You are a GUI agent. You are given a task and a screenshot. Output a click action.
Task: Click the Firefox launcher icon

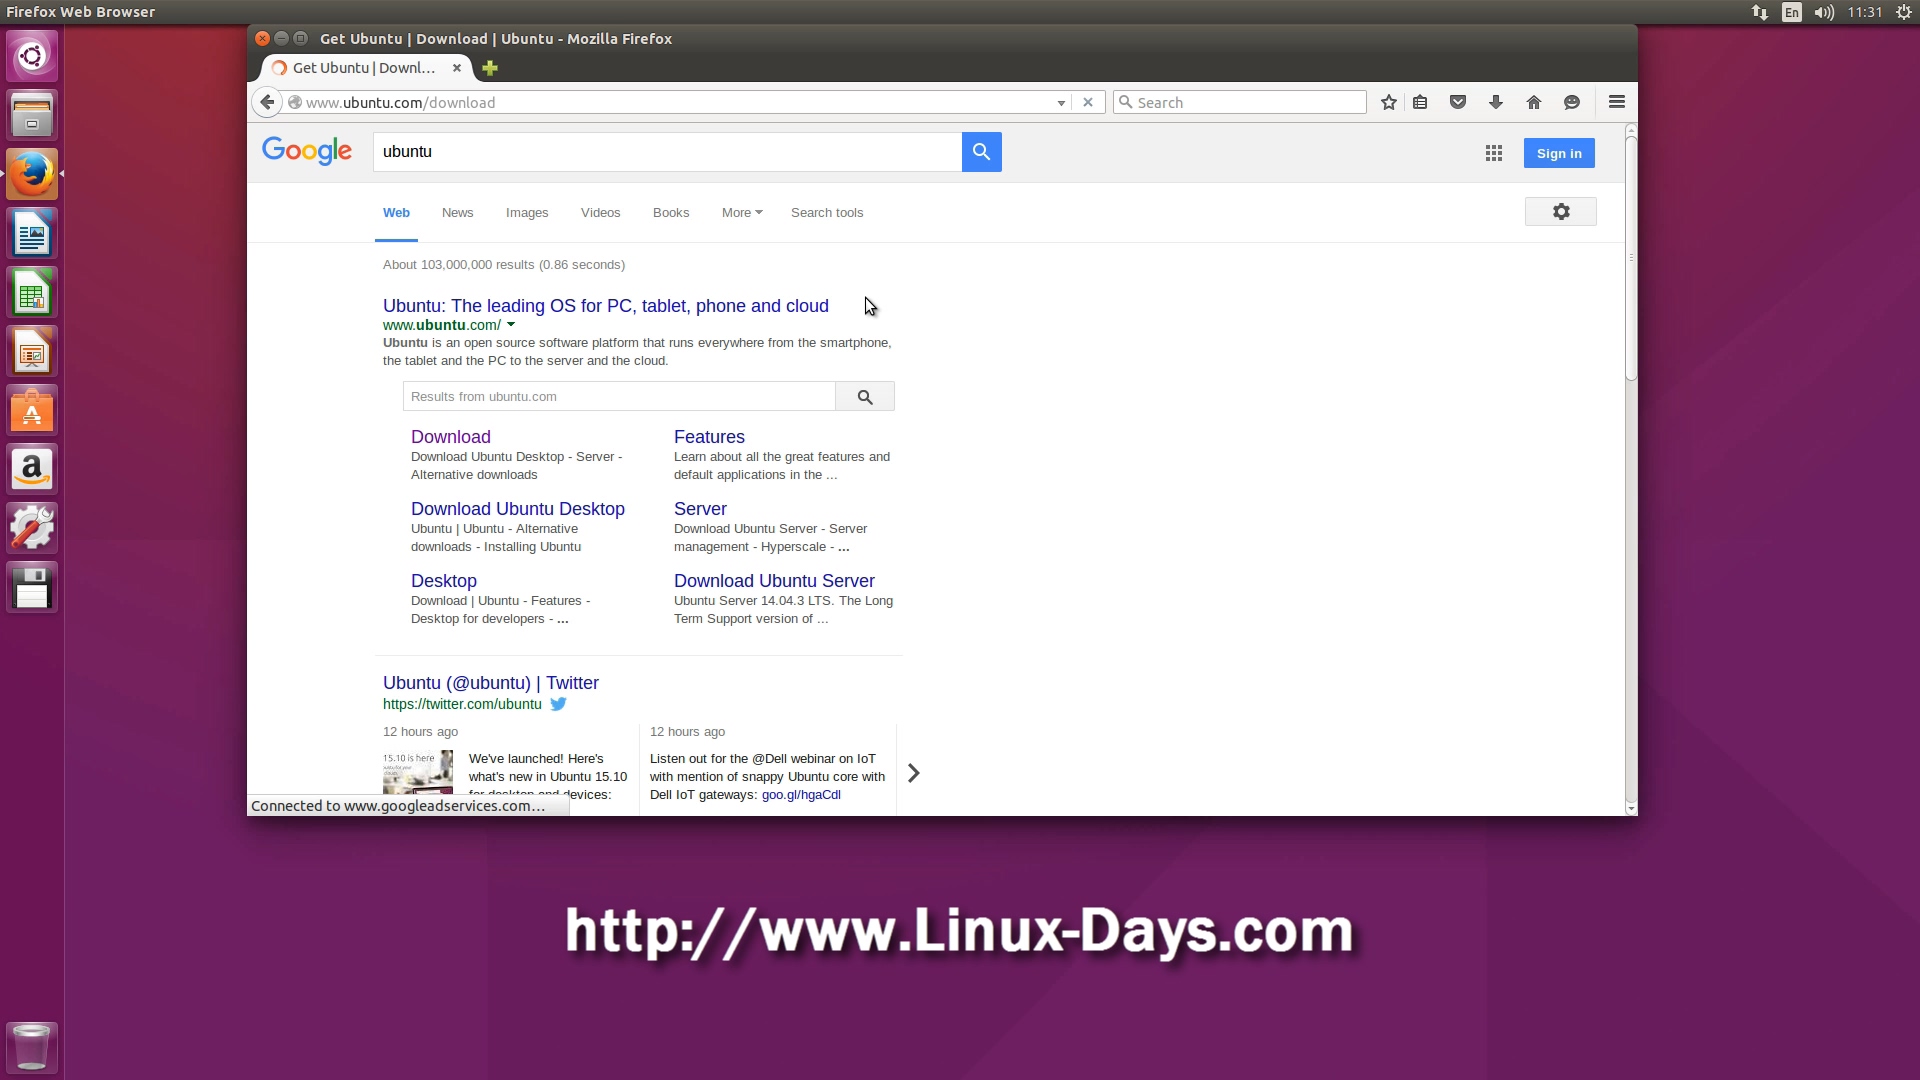pyautogui.click(x=32, y=174)
